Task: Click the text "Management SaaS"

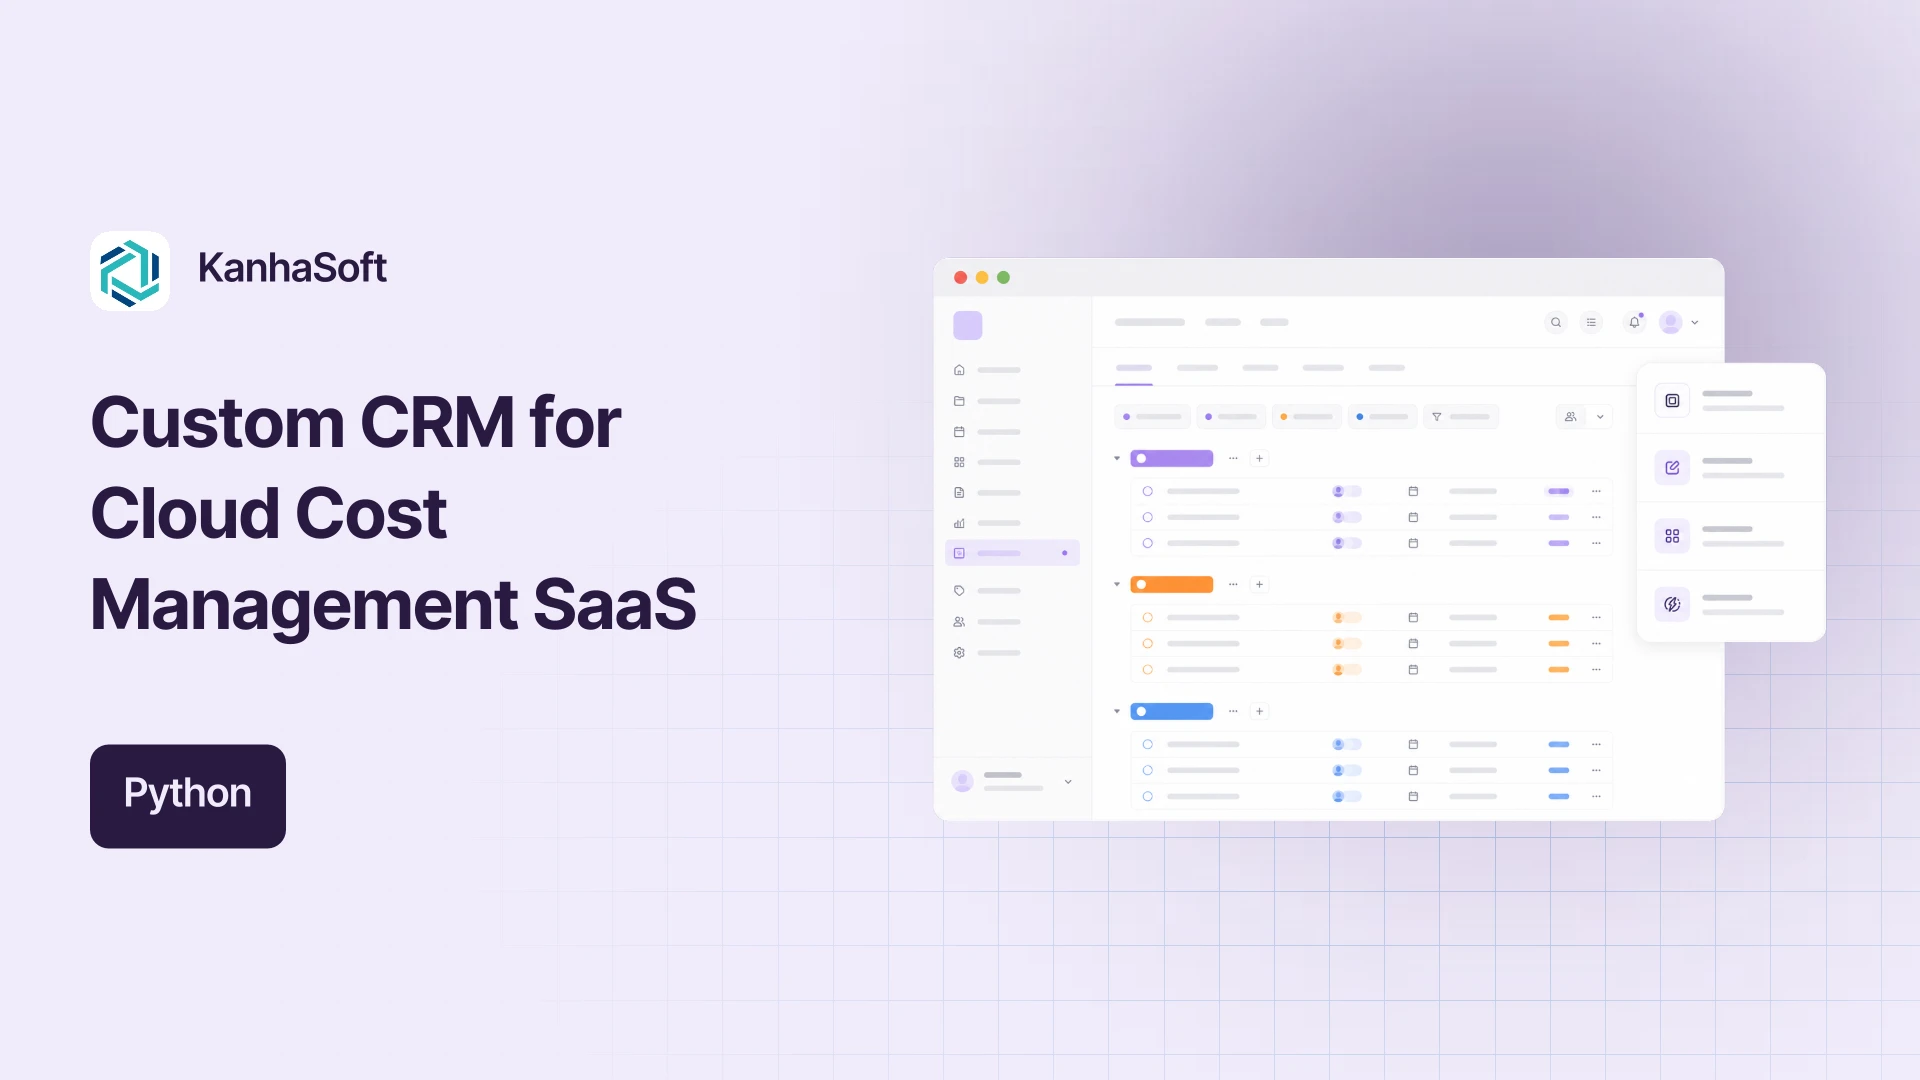Action: 393,605
